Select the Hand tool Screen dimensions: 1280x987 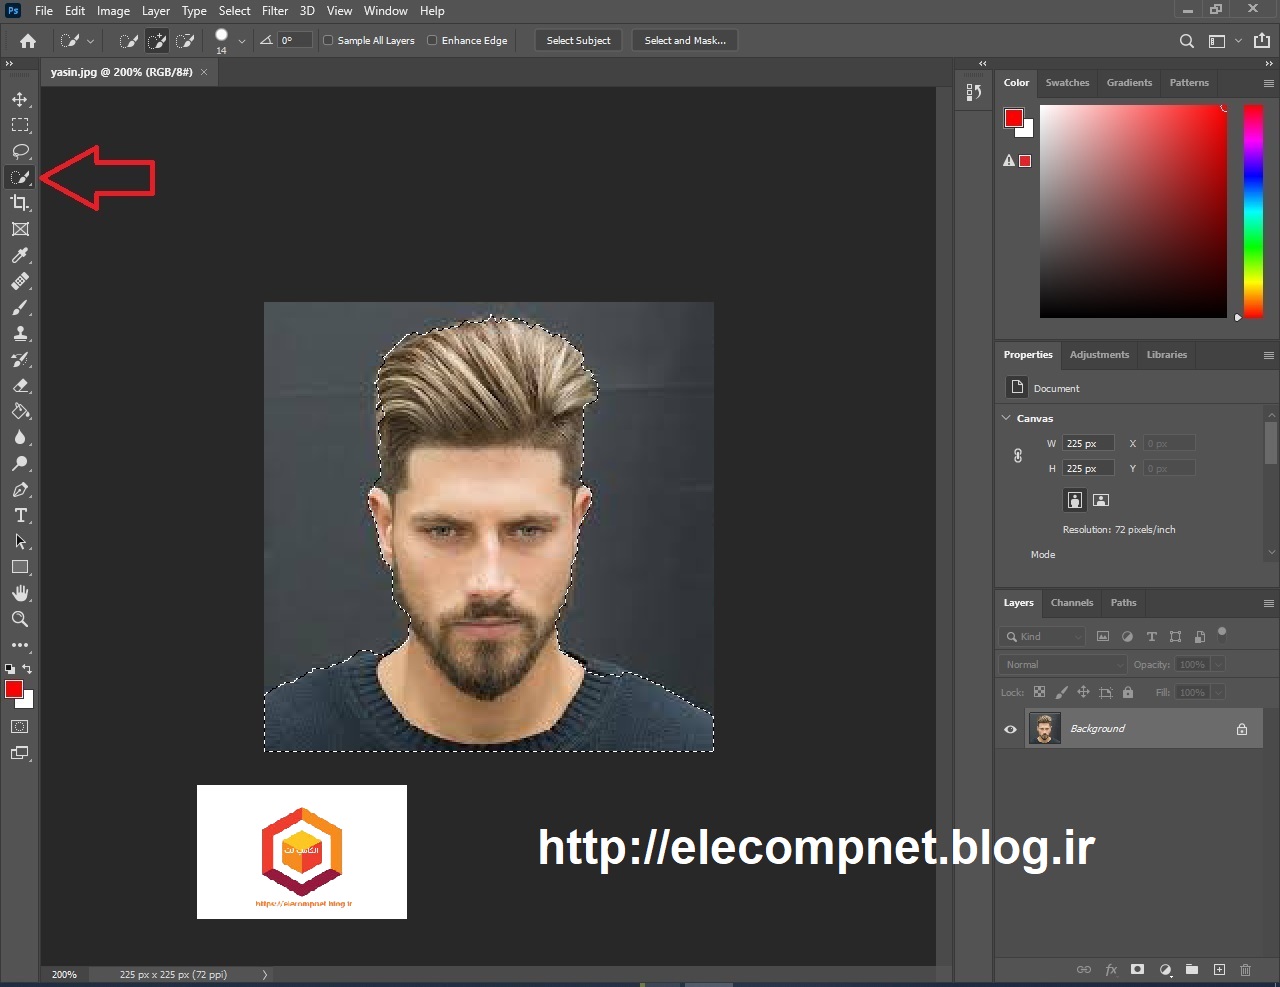pos(20,593)
